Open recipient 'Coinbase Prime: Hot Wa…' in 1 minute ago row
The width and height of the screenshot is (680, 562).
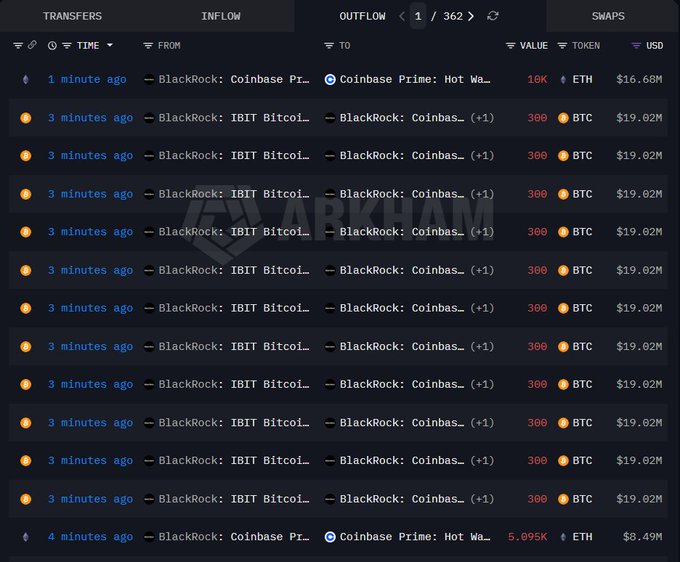tap(415, 79)
